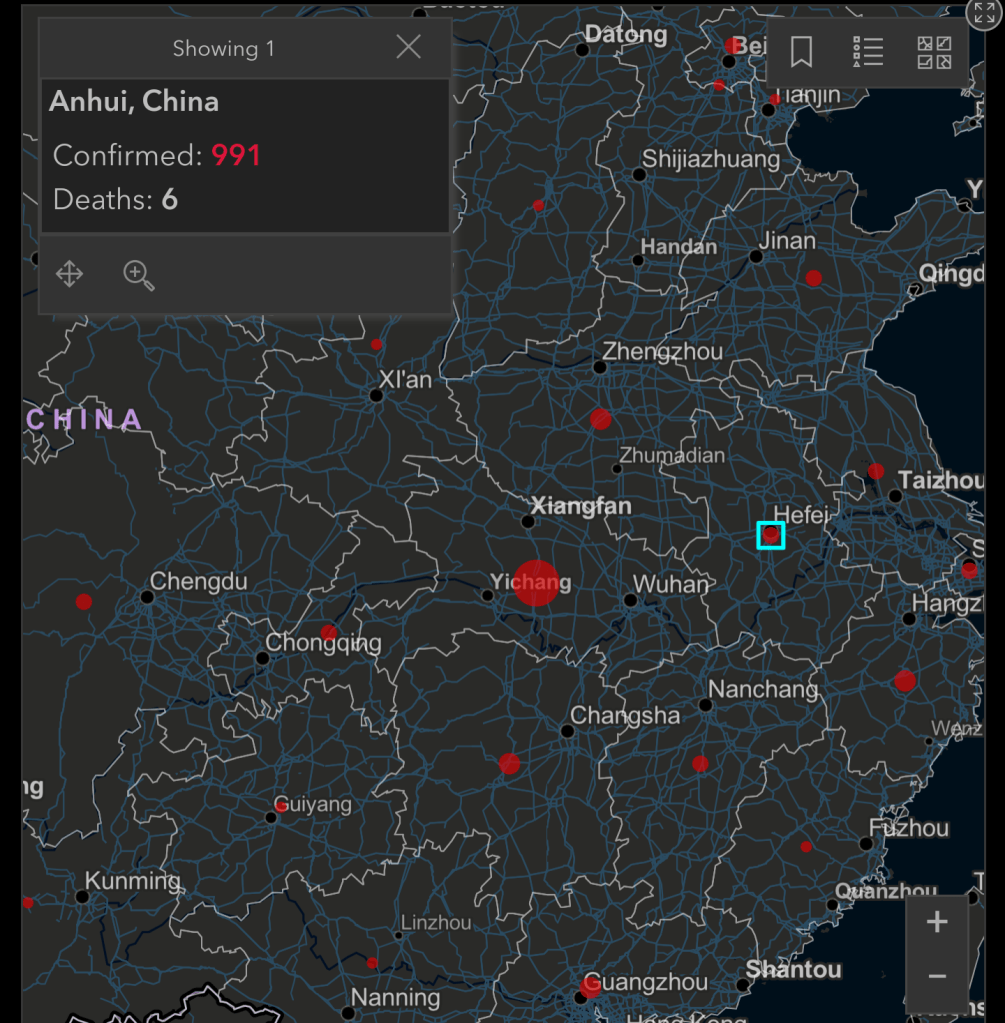Zoom out with the minus button

coord(936,976)
